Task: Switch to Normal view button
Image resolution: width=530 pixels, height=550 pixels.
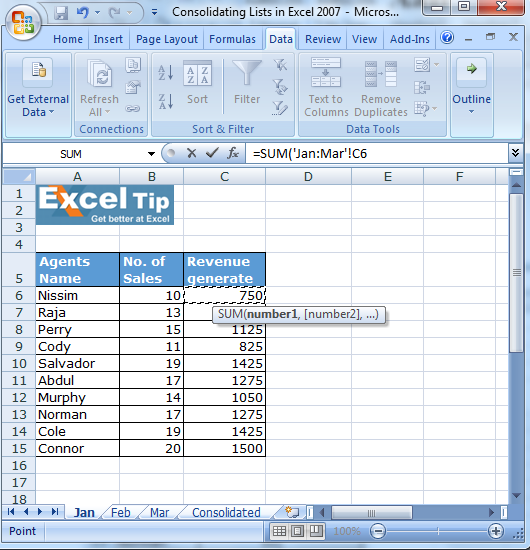Action: [279, 531]
